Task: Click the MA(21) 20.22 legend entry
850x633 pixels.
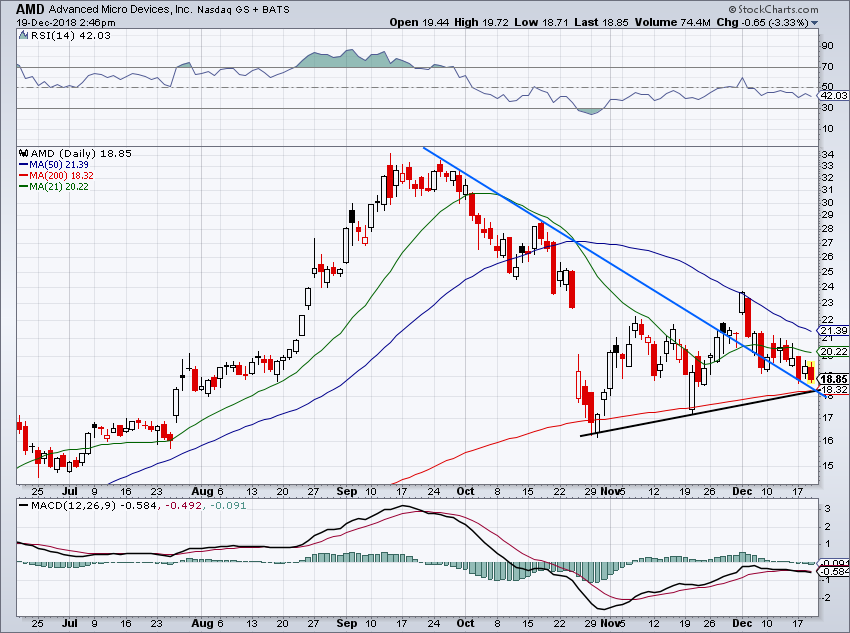Action: tap(59, 186)
